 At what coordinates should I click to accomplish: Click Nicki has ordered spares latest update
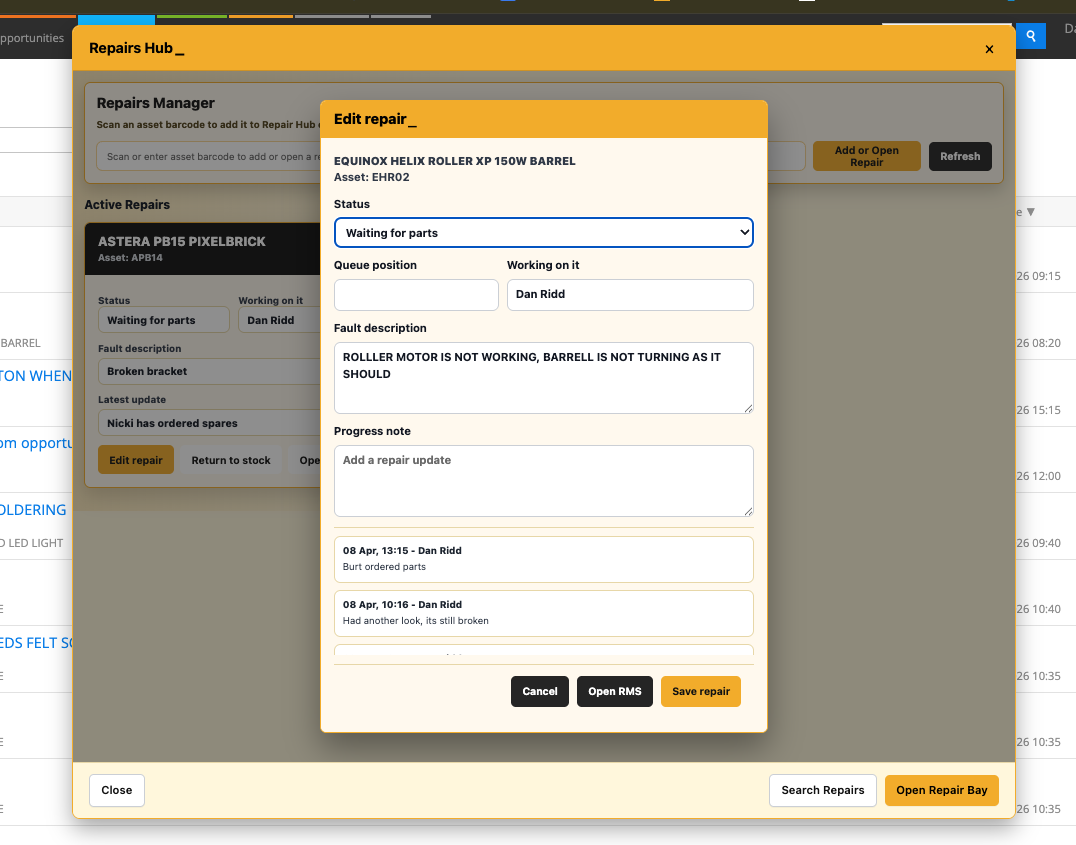[209, 423]
